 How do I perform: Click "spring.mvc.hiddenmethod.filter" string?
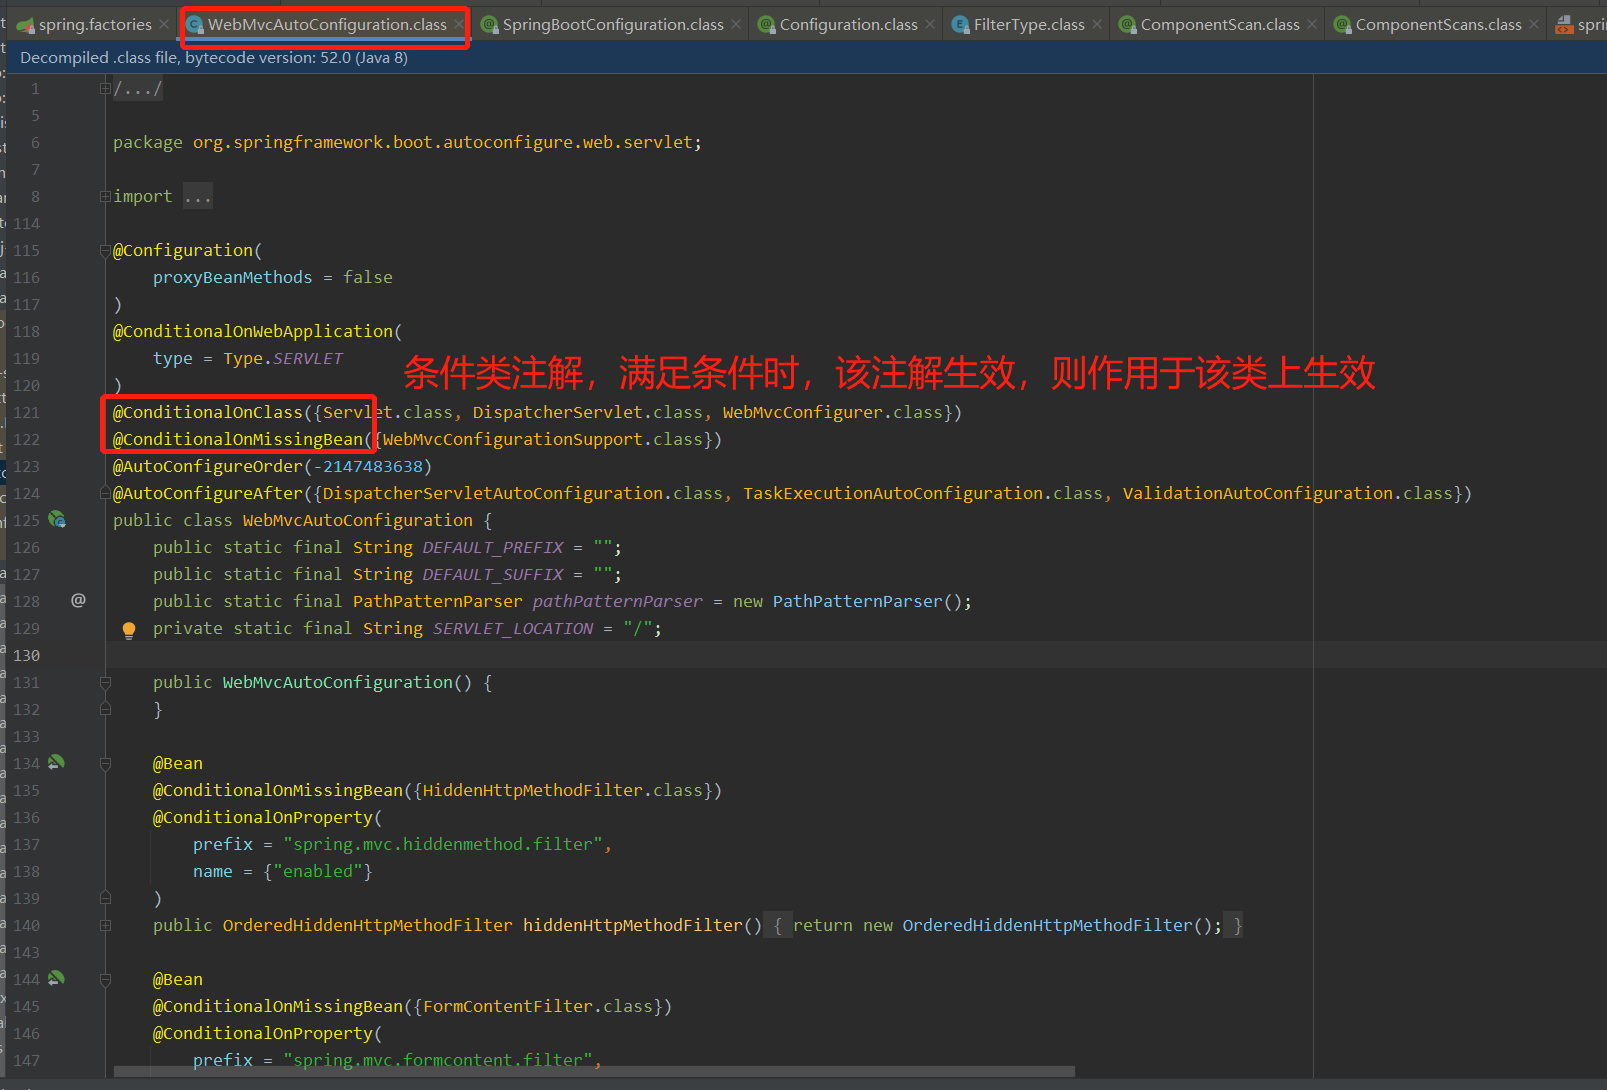(x=443, y=844)
